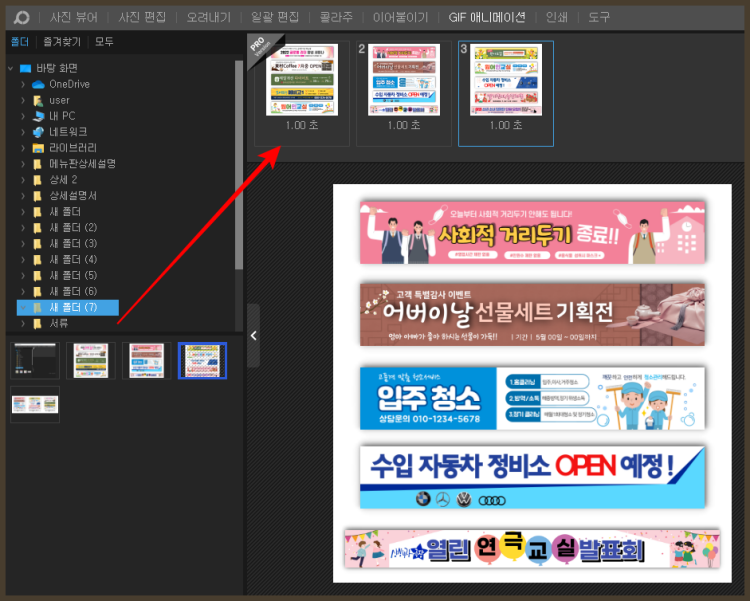
Task: Click the 바탕 화면 desktop icon
Action: click(x=25, y=68)
